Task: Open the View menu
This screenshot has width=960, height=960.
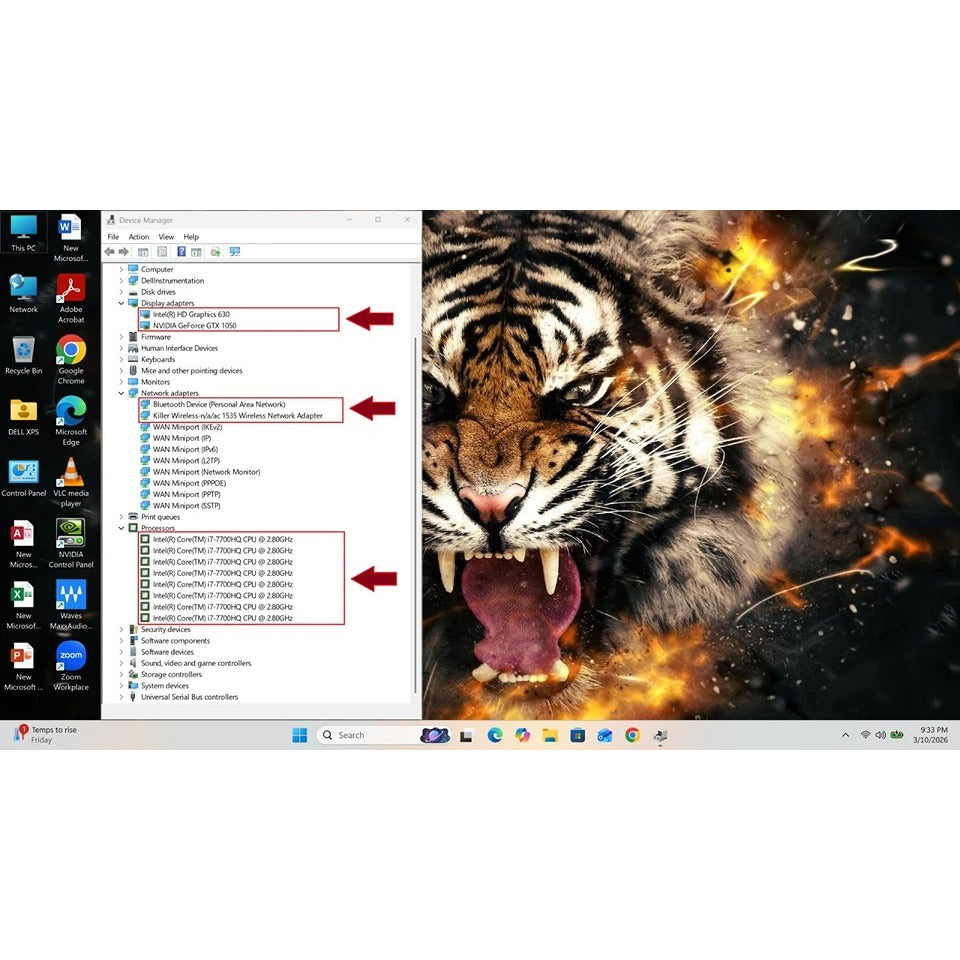Action: pyautogui.click(x=166, y=237)
